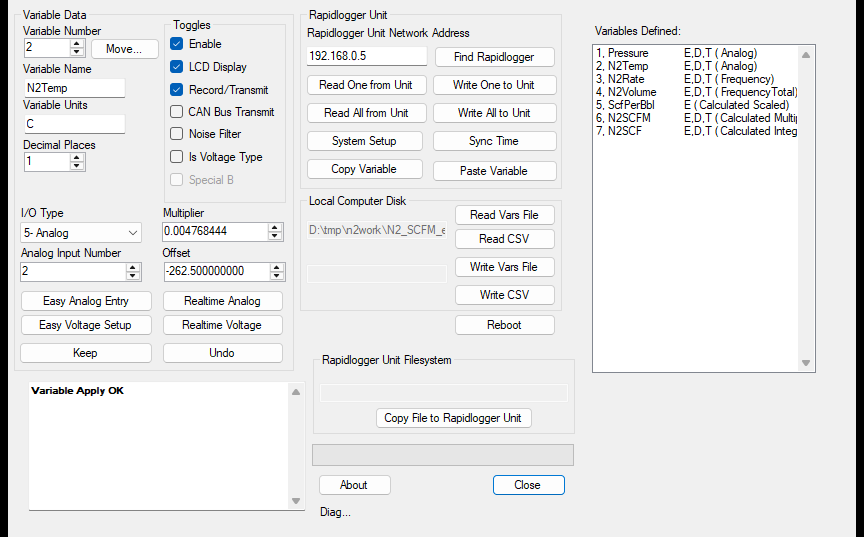Increment the Multiplier value

tap(274, 227)
